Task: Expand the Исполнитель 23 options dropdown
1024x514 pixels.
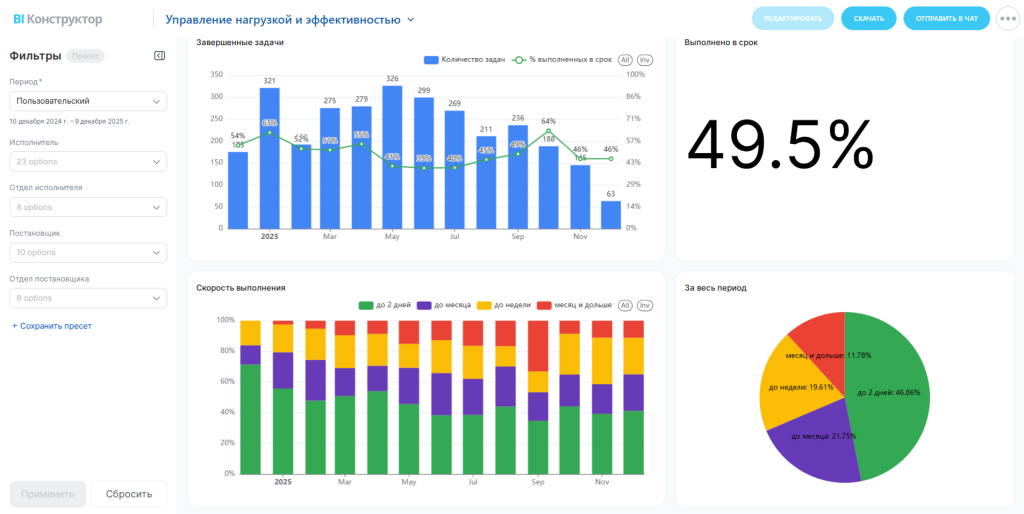Action: point(88,161)
